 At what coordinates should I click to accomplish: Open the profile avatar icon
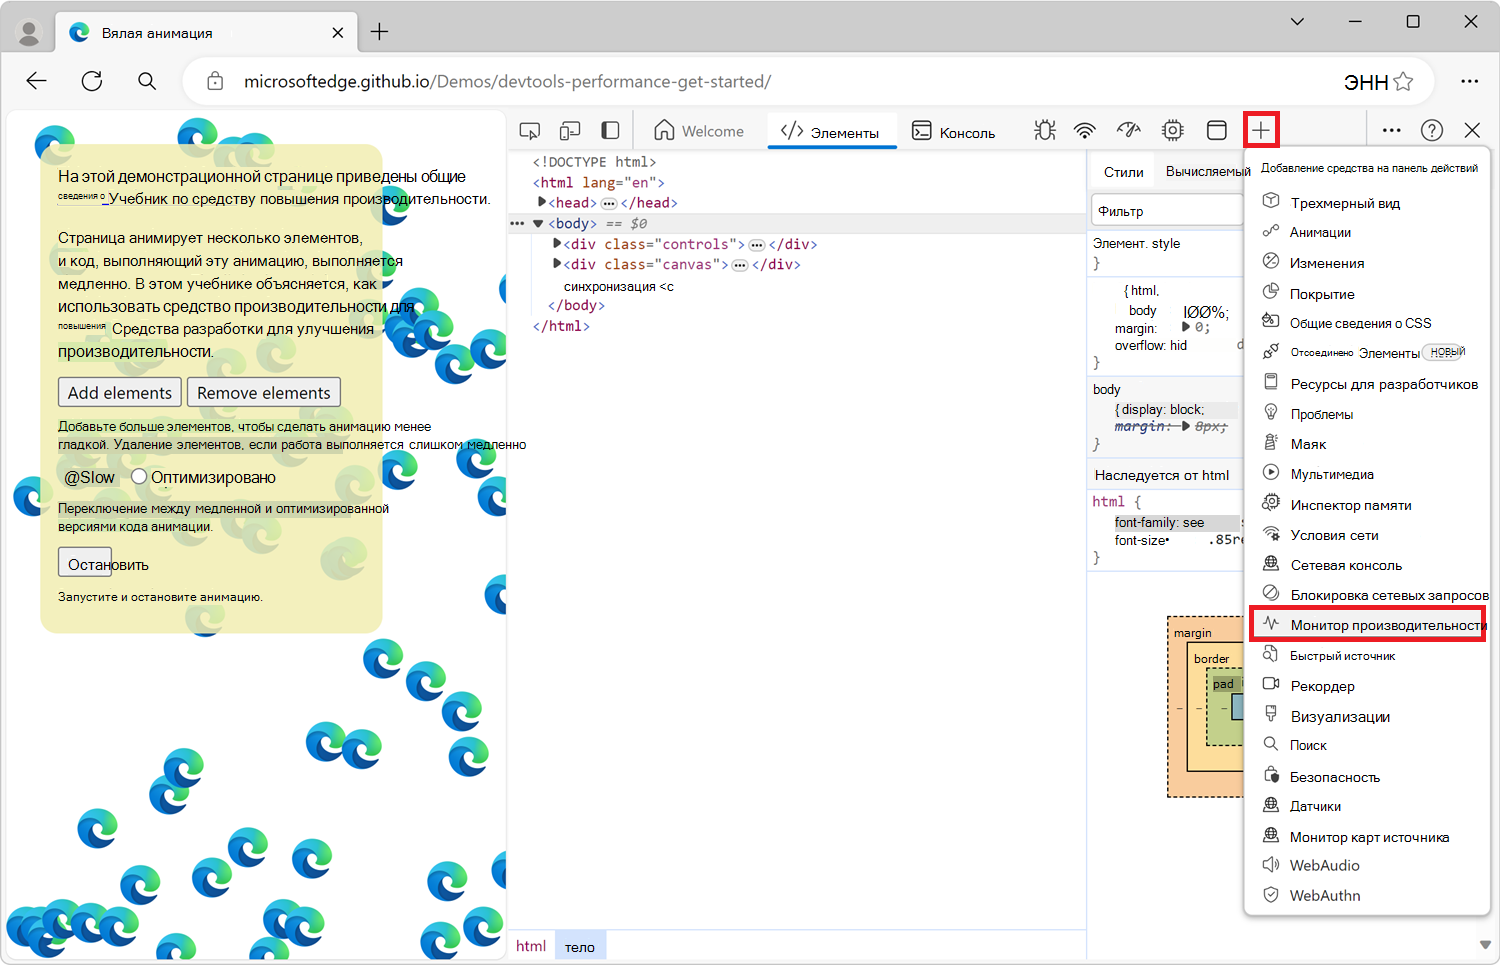click(29, 33)
